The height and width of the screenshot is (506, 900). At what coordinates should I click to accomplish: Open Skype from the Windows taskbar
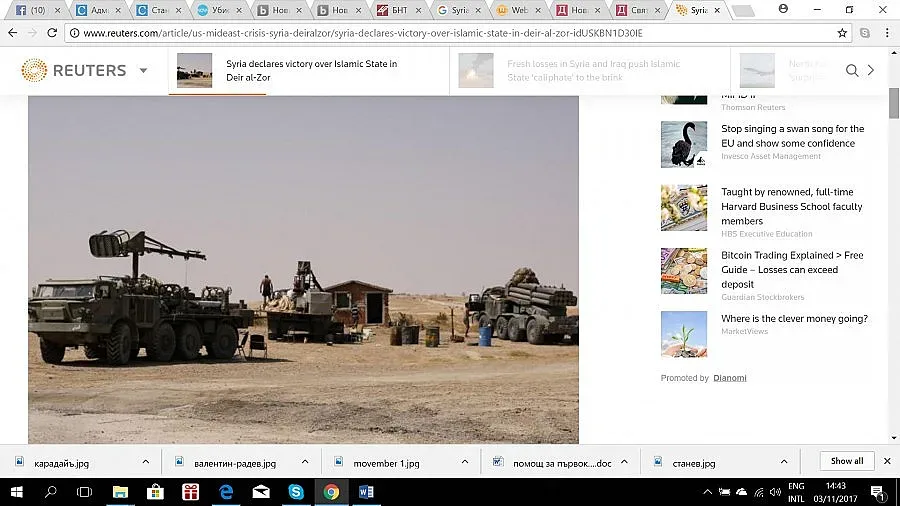point(296,492)
